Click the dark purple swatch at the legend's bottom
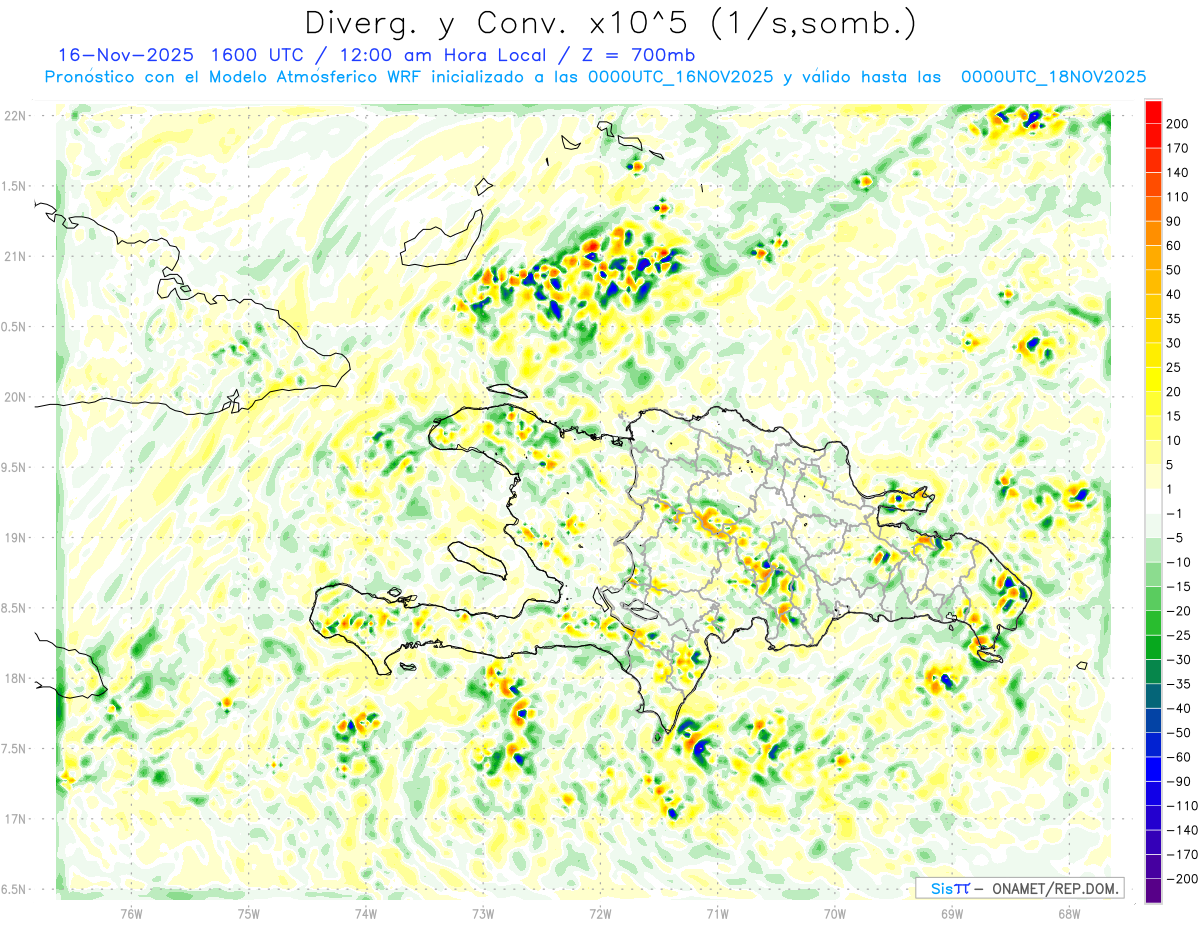The width and height of the screenshot is (1200, 927). tap(1153, 891)
